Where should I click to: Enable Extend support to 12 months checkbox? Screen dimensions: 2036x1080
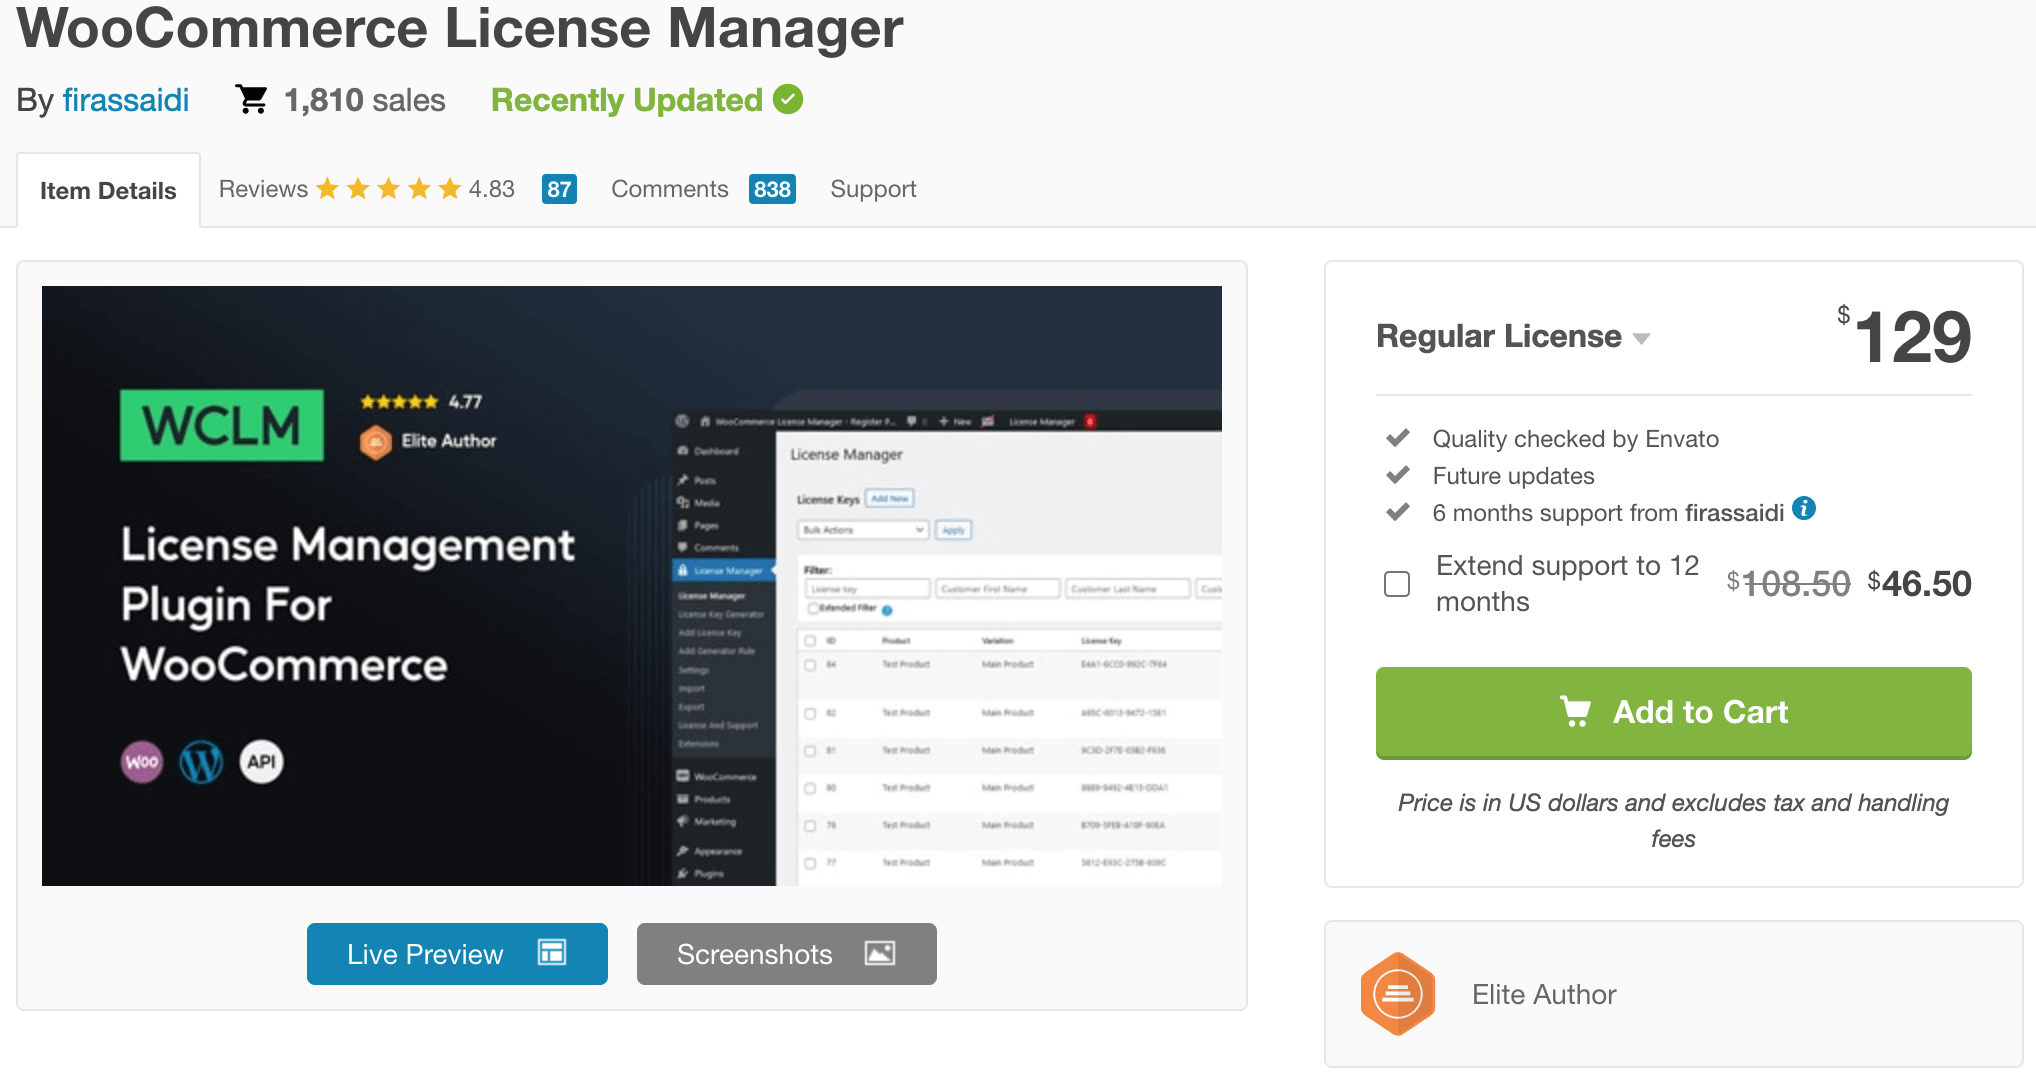(1397, 584)
